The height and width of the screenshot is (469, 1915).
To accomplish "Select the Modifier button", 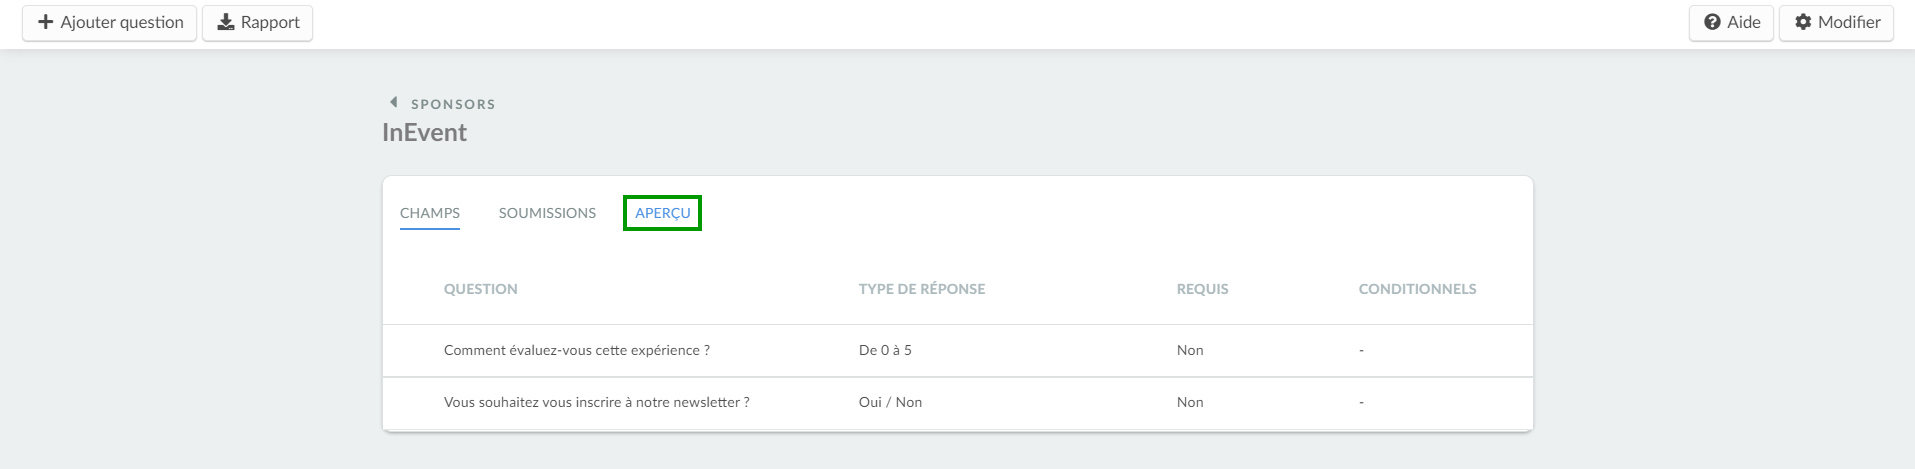I will [x=1836, y=23].
